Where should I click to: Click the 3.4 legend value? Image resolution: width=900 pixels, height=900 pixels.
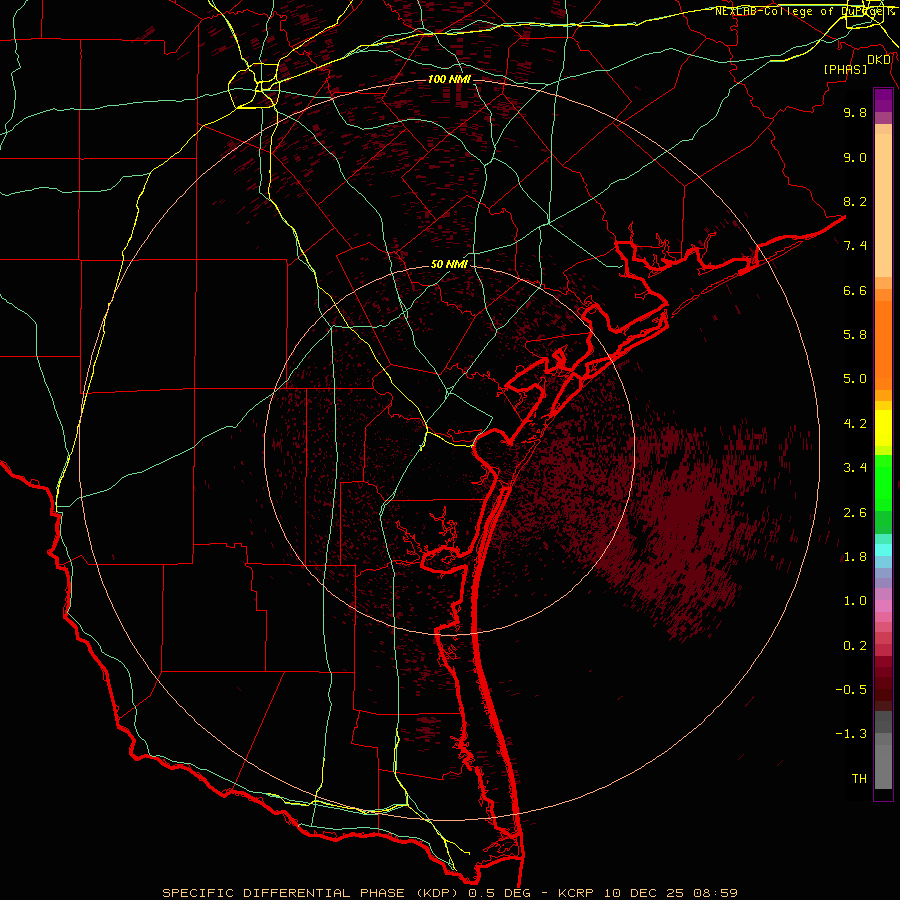[x=855, y=468]
